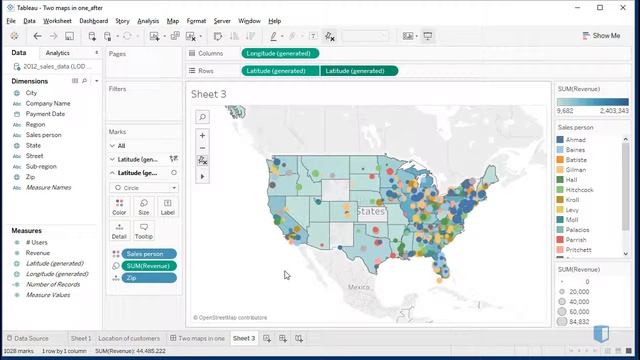Click the Redo forward arrow

tap(53, 36)
